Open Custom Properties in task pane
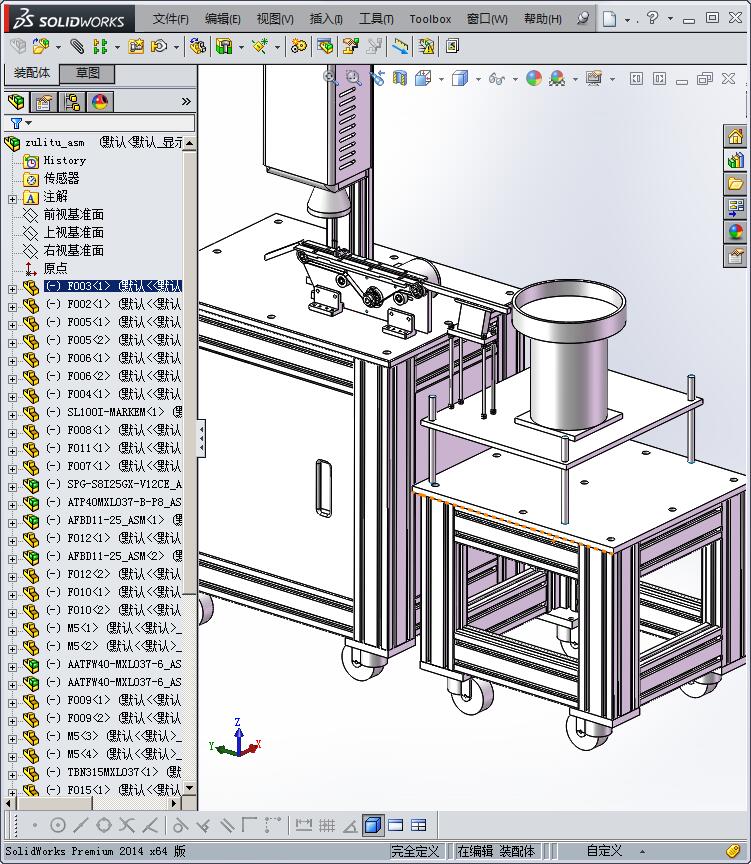This screenshot has height=864, width=751. [736, 256]
